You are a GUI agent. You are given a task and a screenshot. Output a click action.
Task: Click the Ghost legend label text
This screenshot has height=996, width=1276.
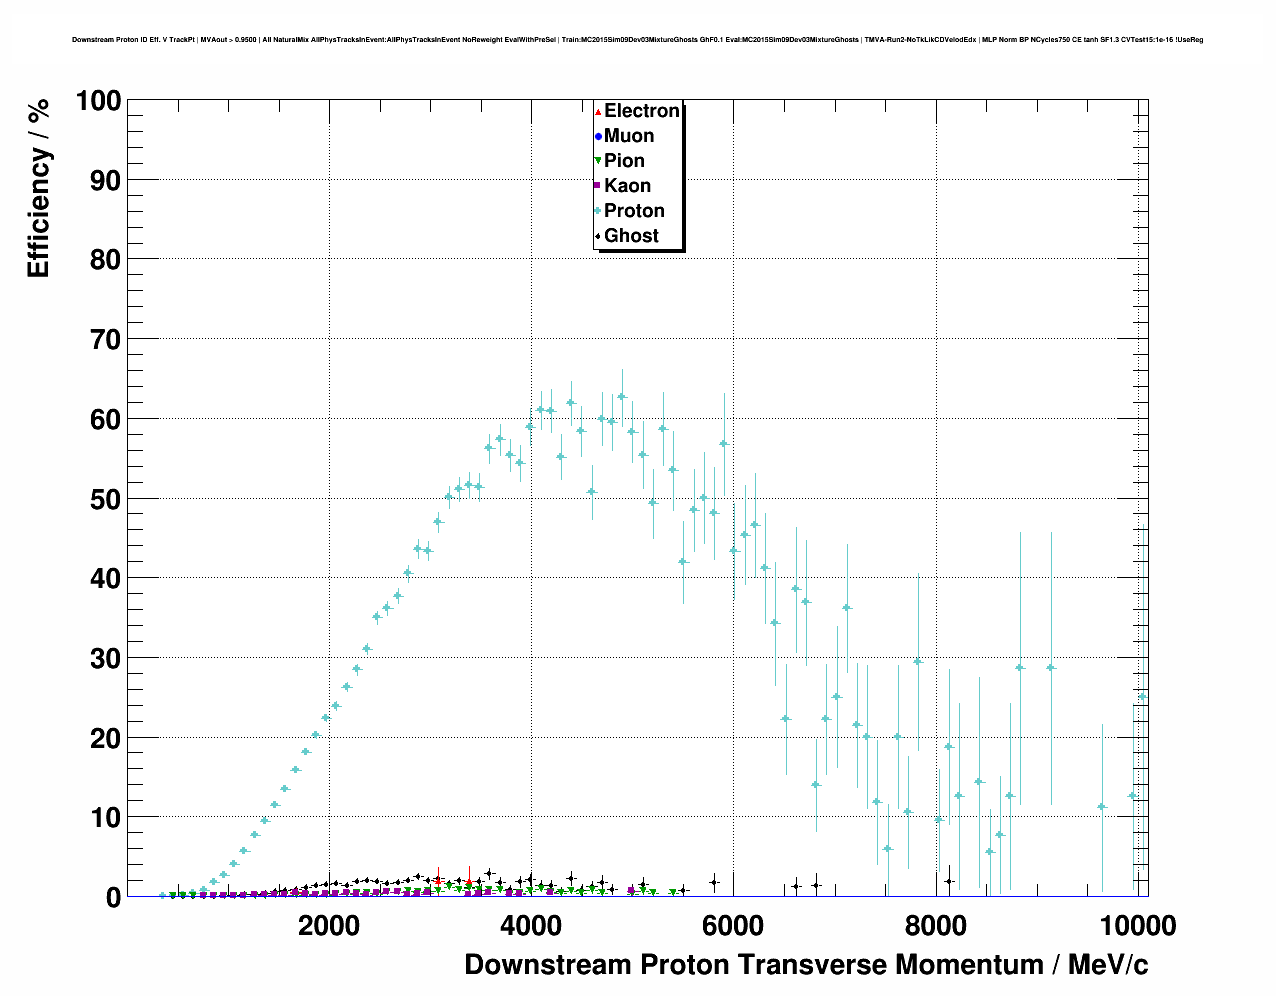(631, 236)
